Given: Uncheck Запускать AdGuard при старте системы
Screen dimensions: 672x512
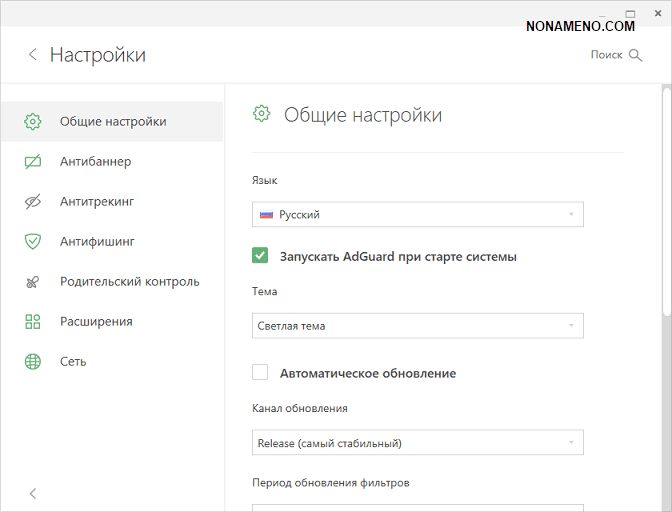Looking at the screenshot, I should [260, 256].
